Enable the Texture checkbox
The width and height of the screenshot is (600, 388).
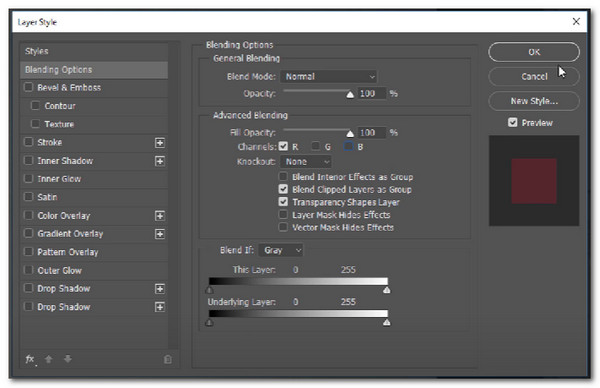click(x=35, y=124)
